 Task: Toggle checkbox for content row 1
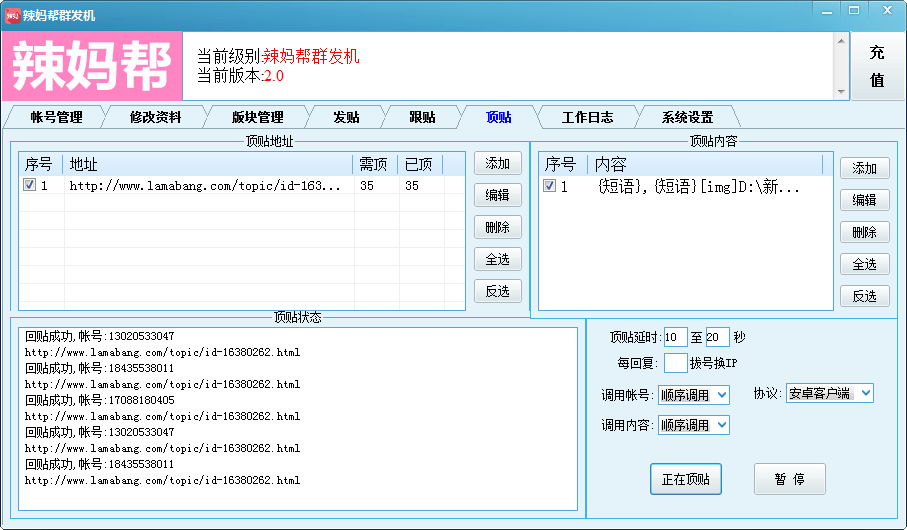pyautogui.click(x=549, y=186)
